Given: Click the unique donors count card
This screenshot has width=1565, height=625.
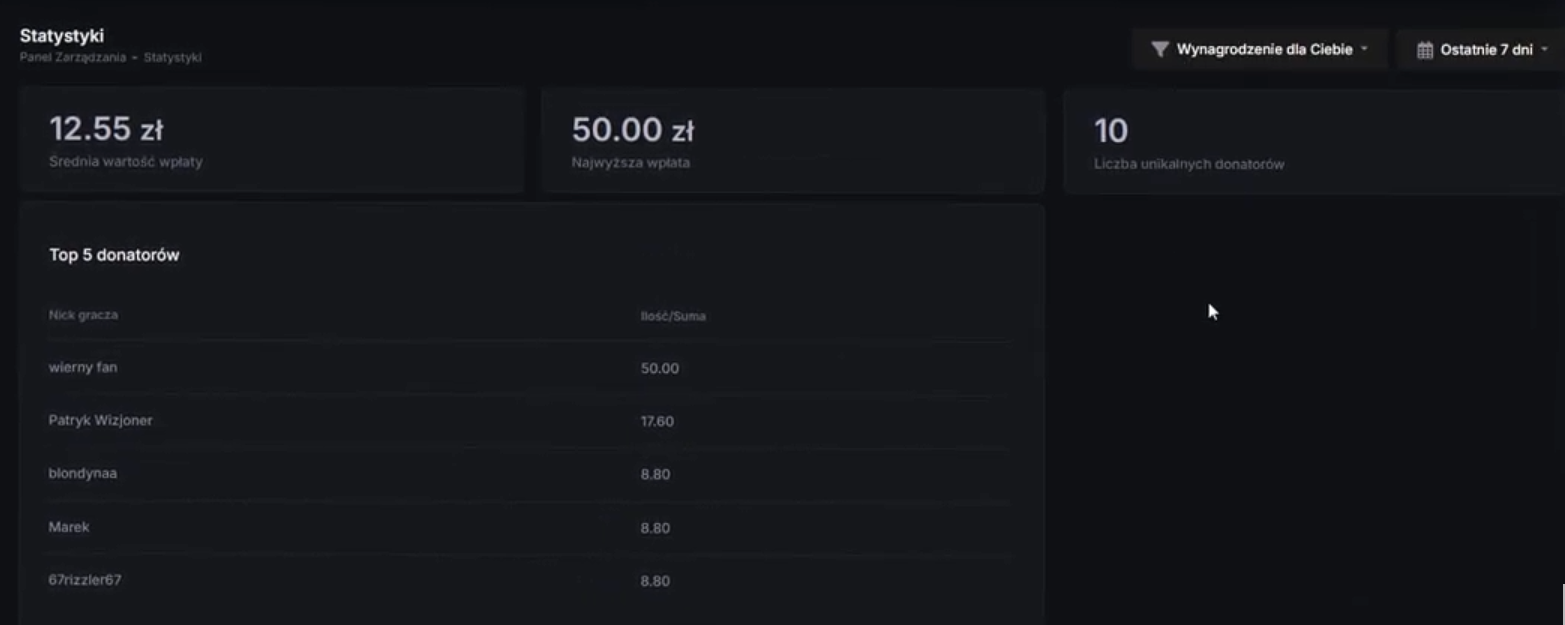Looking at the screenshot, I should click(1313, 140).
